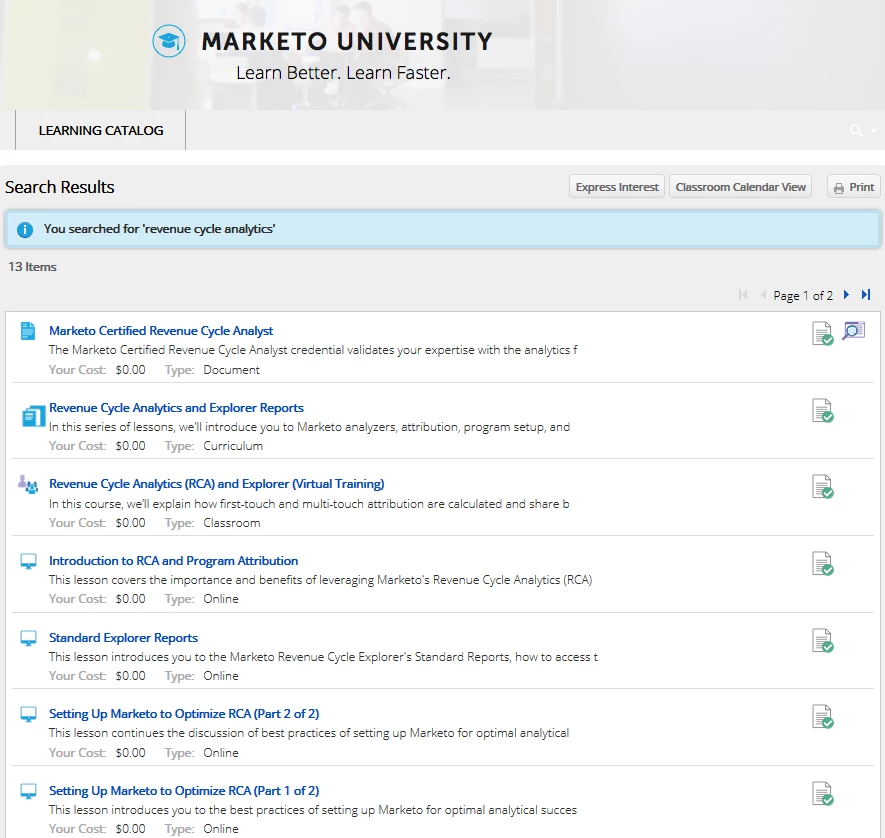The width and height of the screenshot is (885, 838).
Task: Click the 'Classroom' type value
Action: click(231, 523)
